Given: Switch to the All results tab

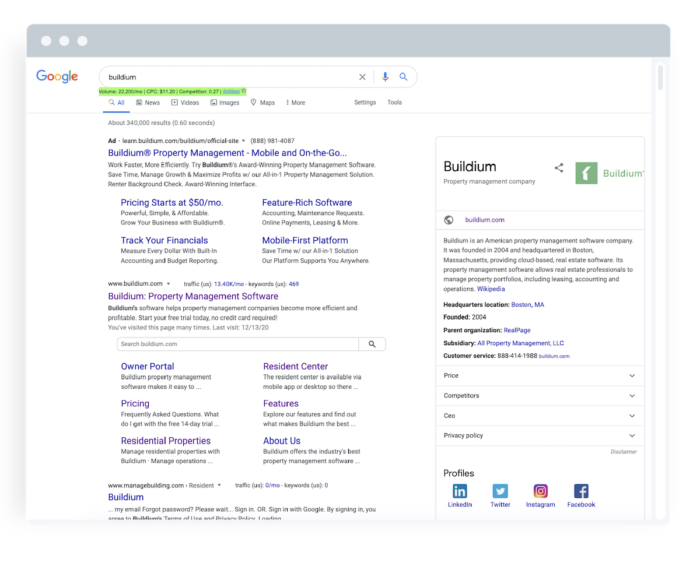Looking at the screenshot, I should (x=117, y=103).
